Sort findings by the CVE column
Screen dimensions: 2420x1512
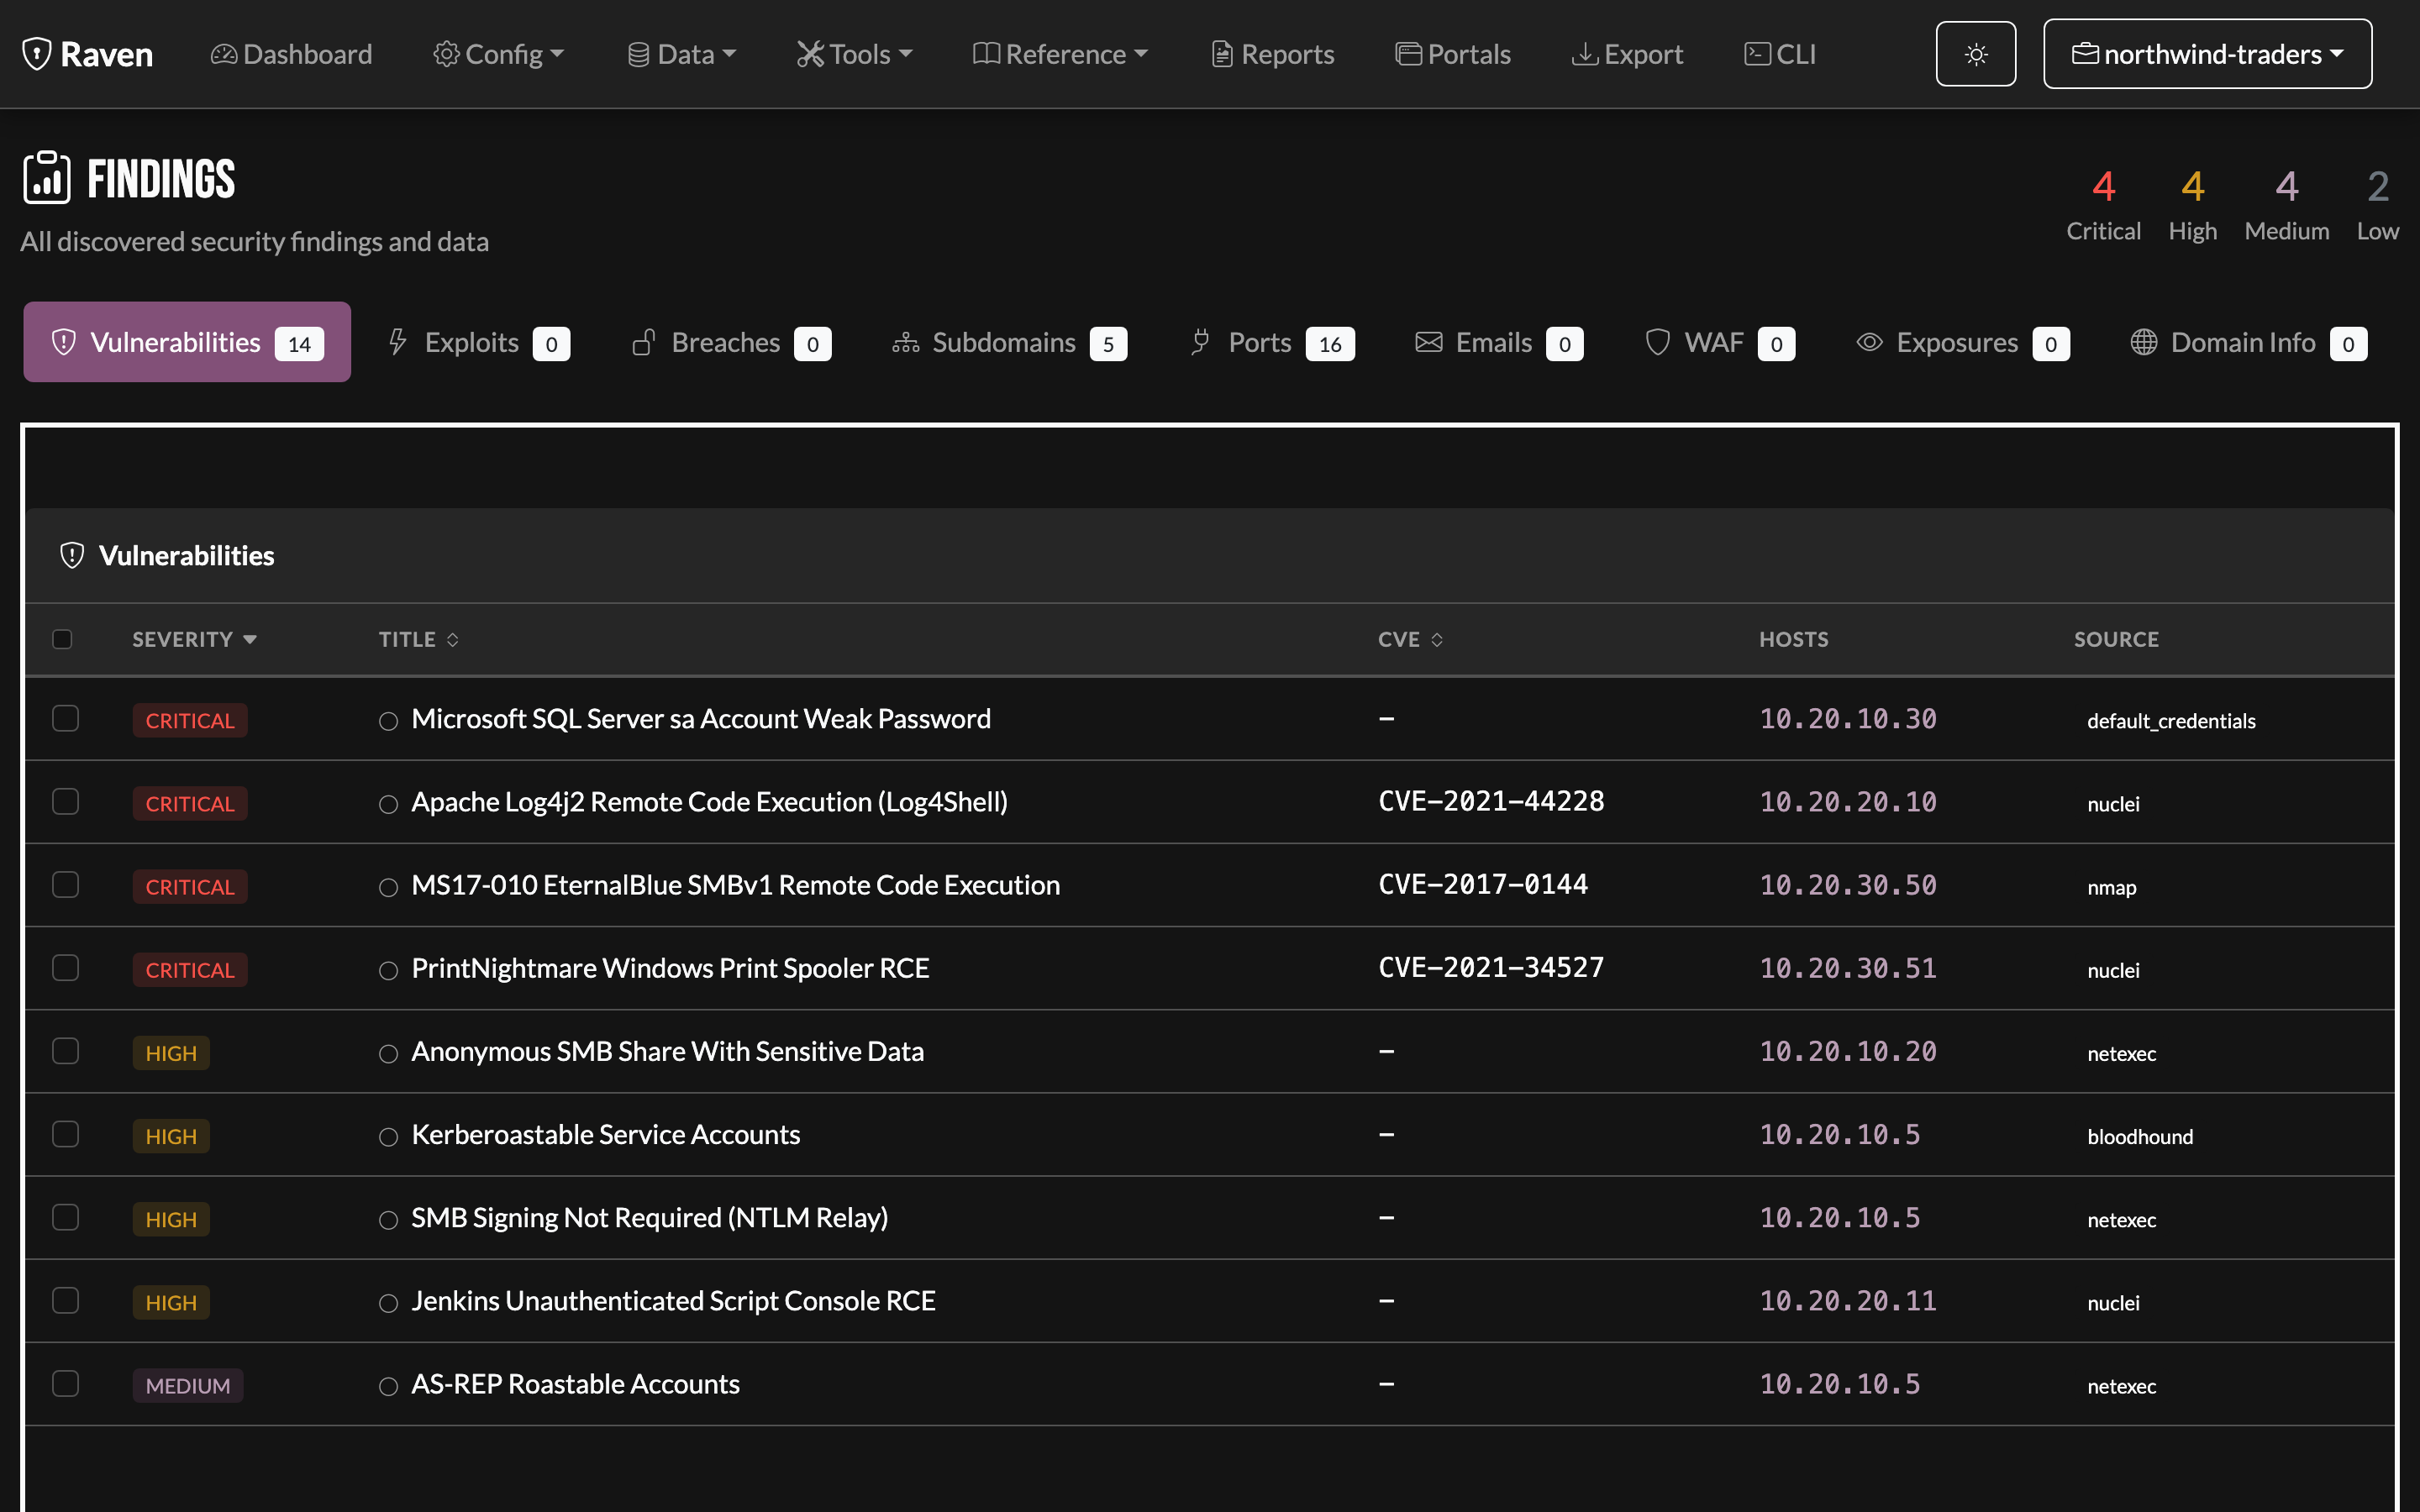(1410, 639)
